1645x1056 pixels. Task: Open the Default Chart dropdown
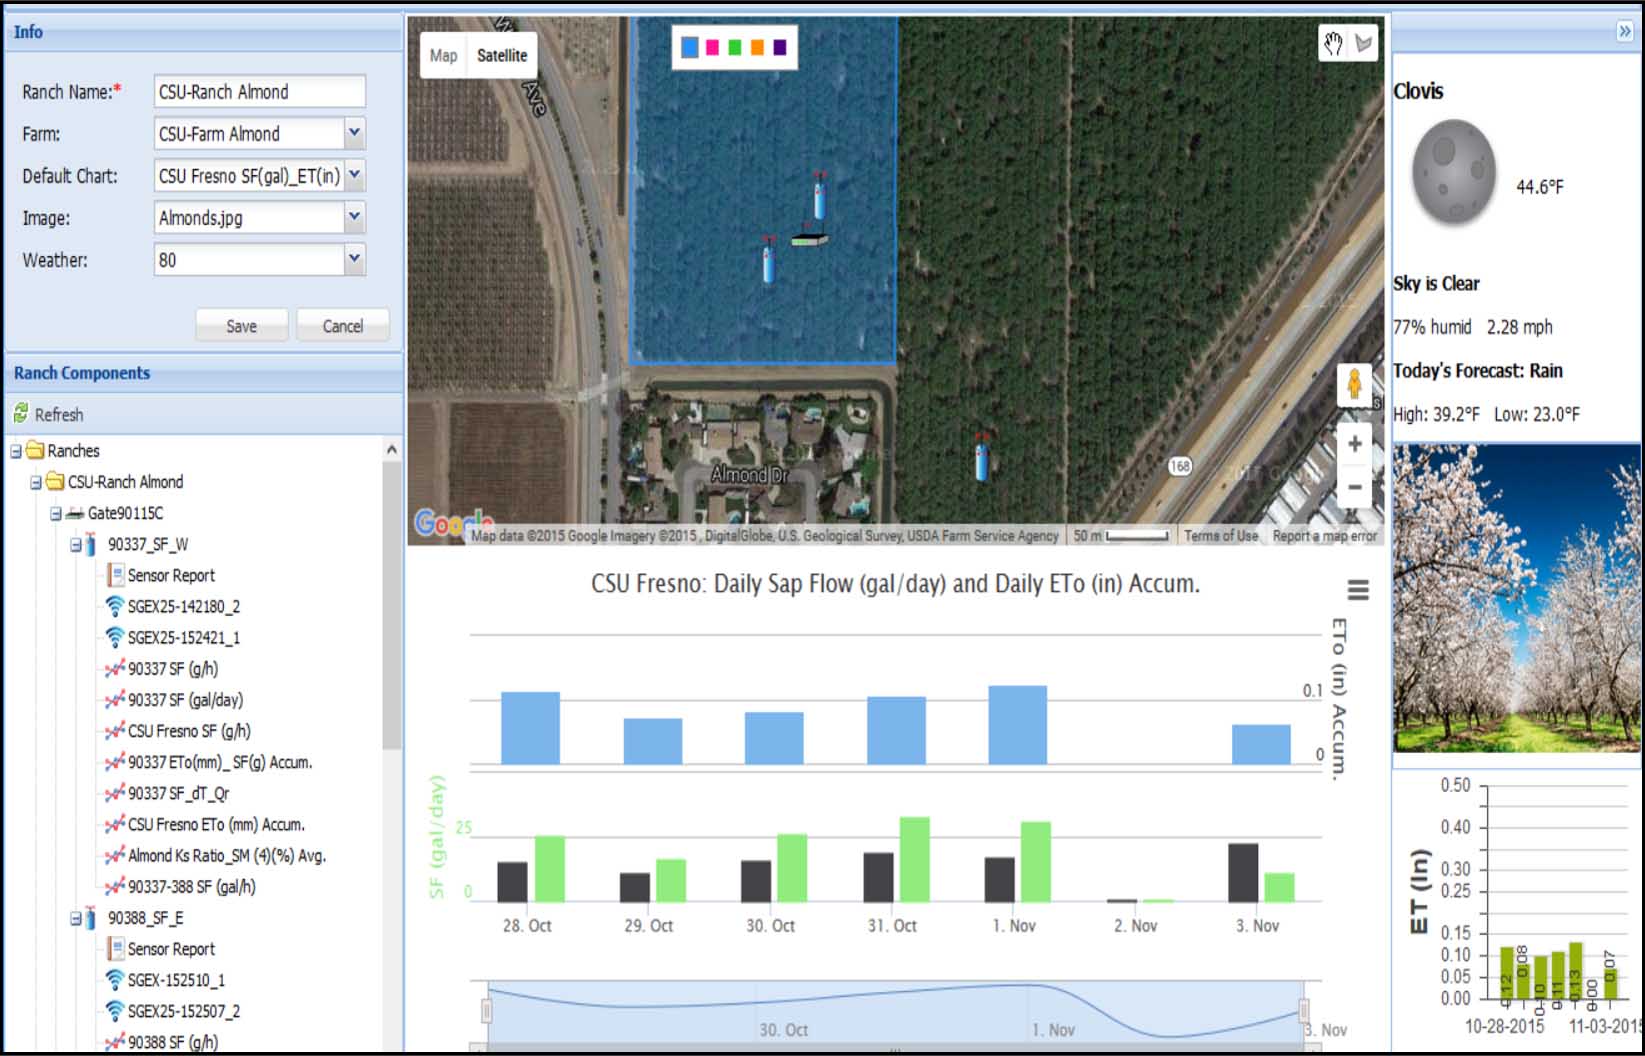pyautogui.click(x=354, y=175)
